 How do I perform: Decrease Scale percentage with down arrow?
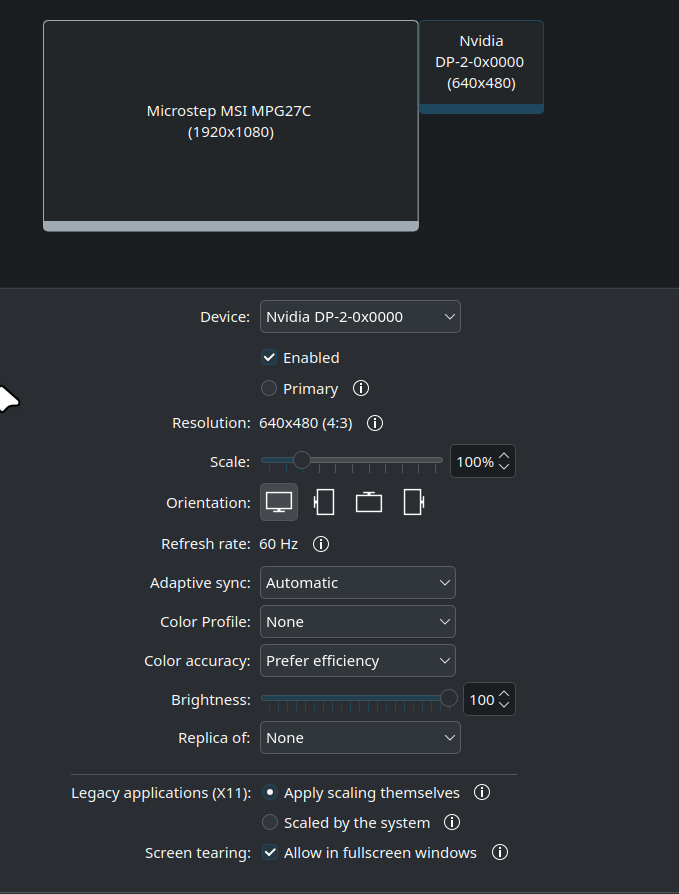[504, 466]
